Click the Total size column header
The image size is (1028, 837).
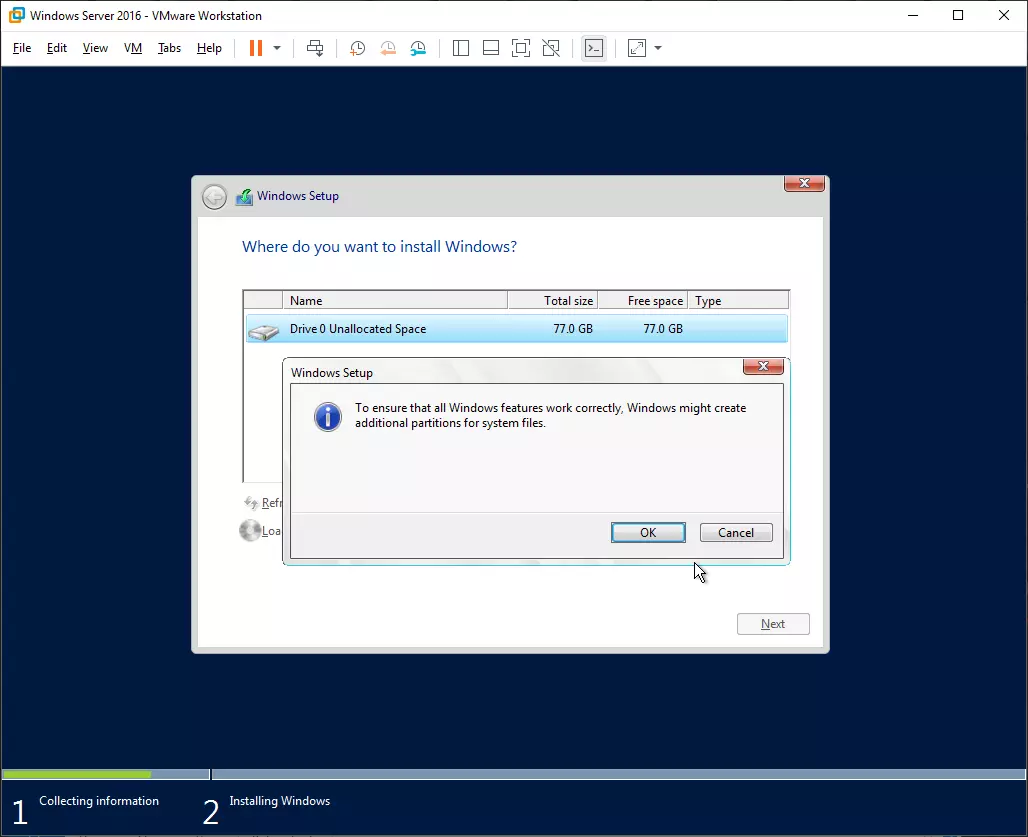tap(553, 300)
